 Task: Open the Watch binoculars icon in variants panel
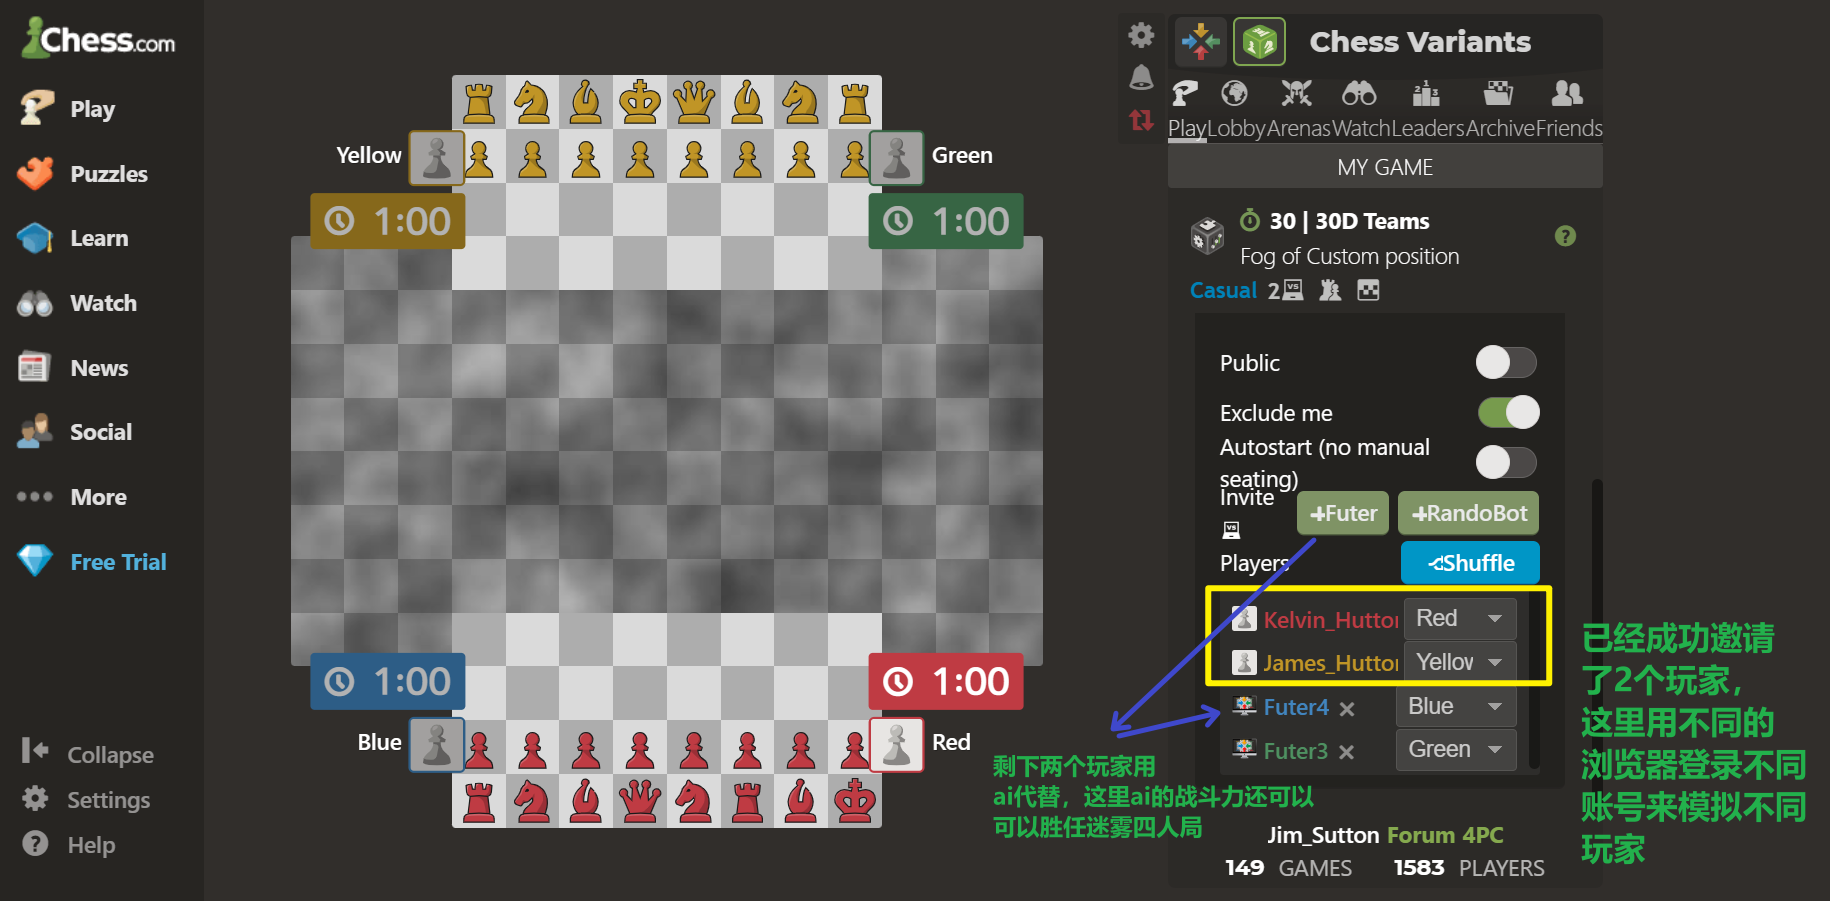pos(1359,94)
